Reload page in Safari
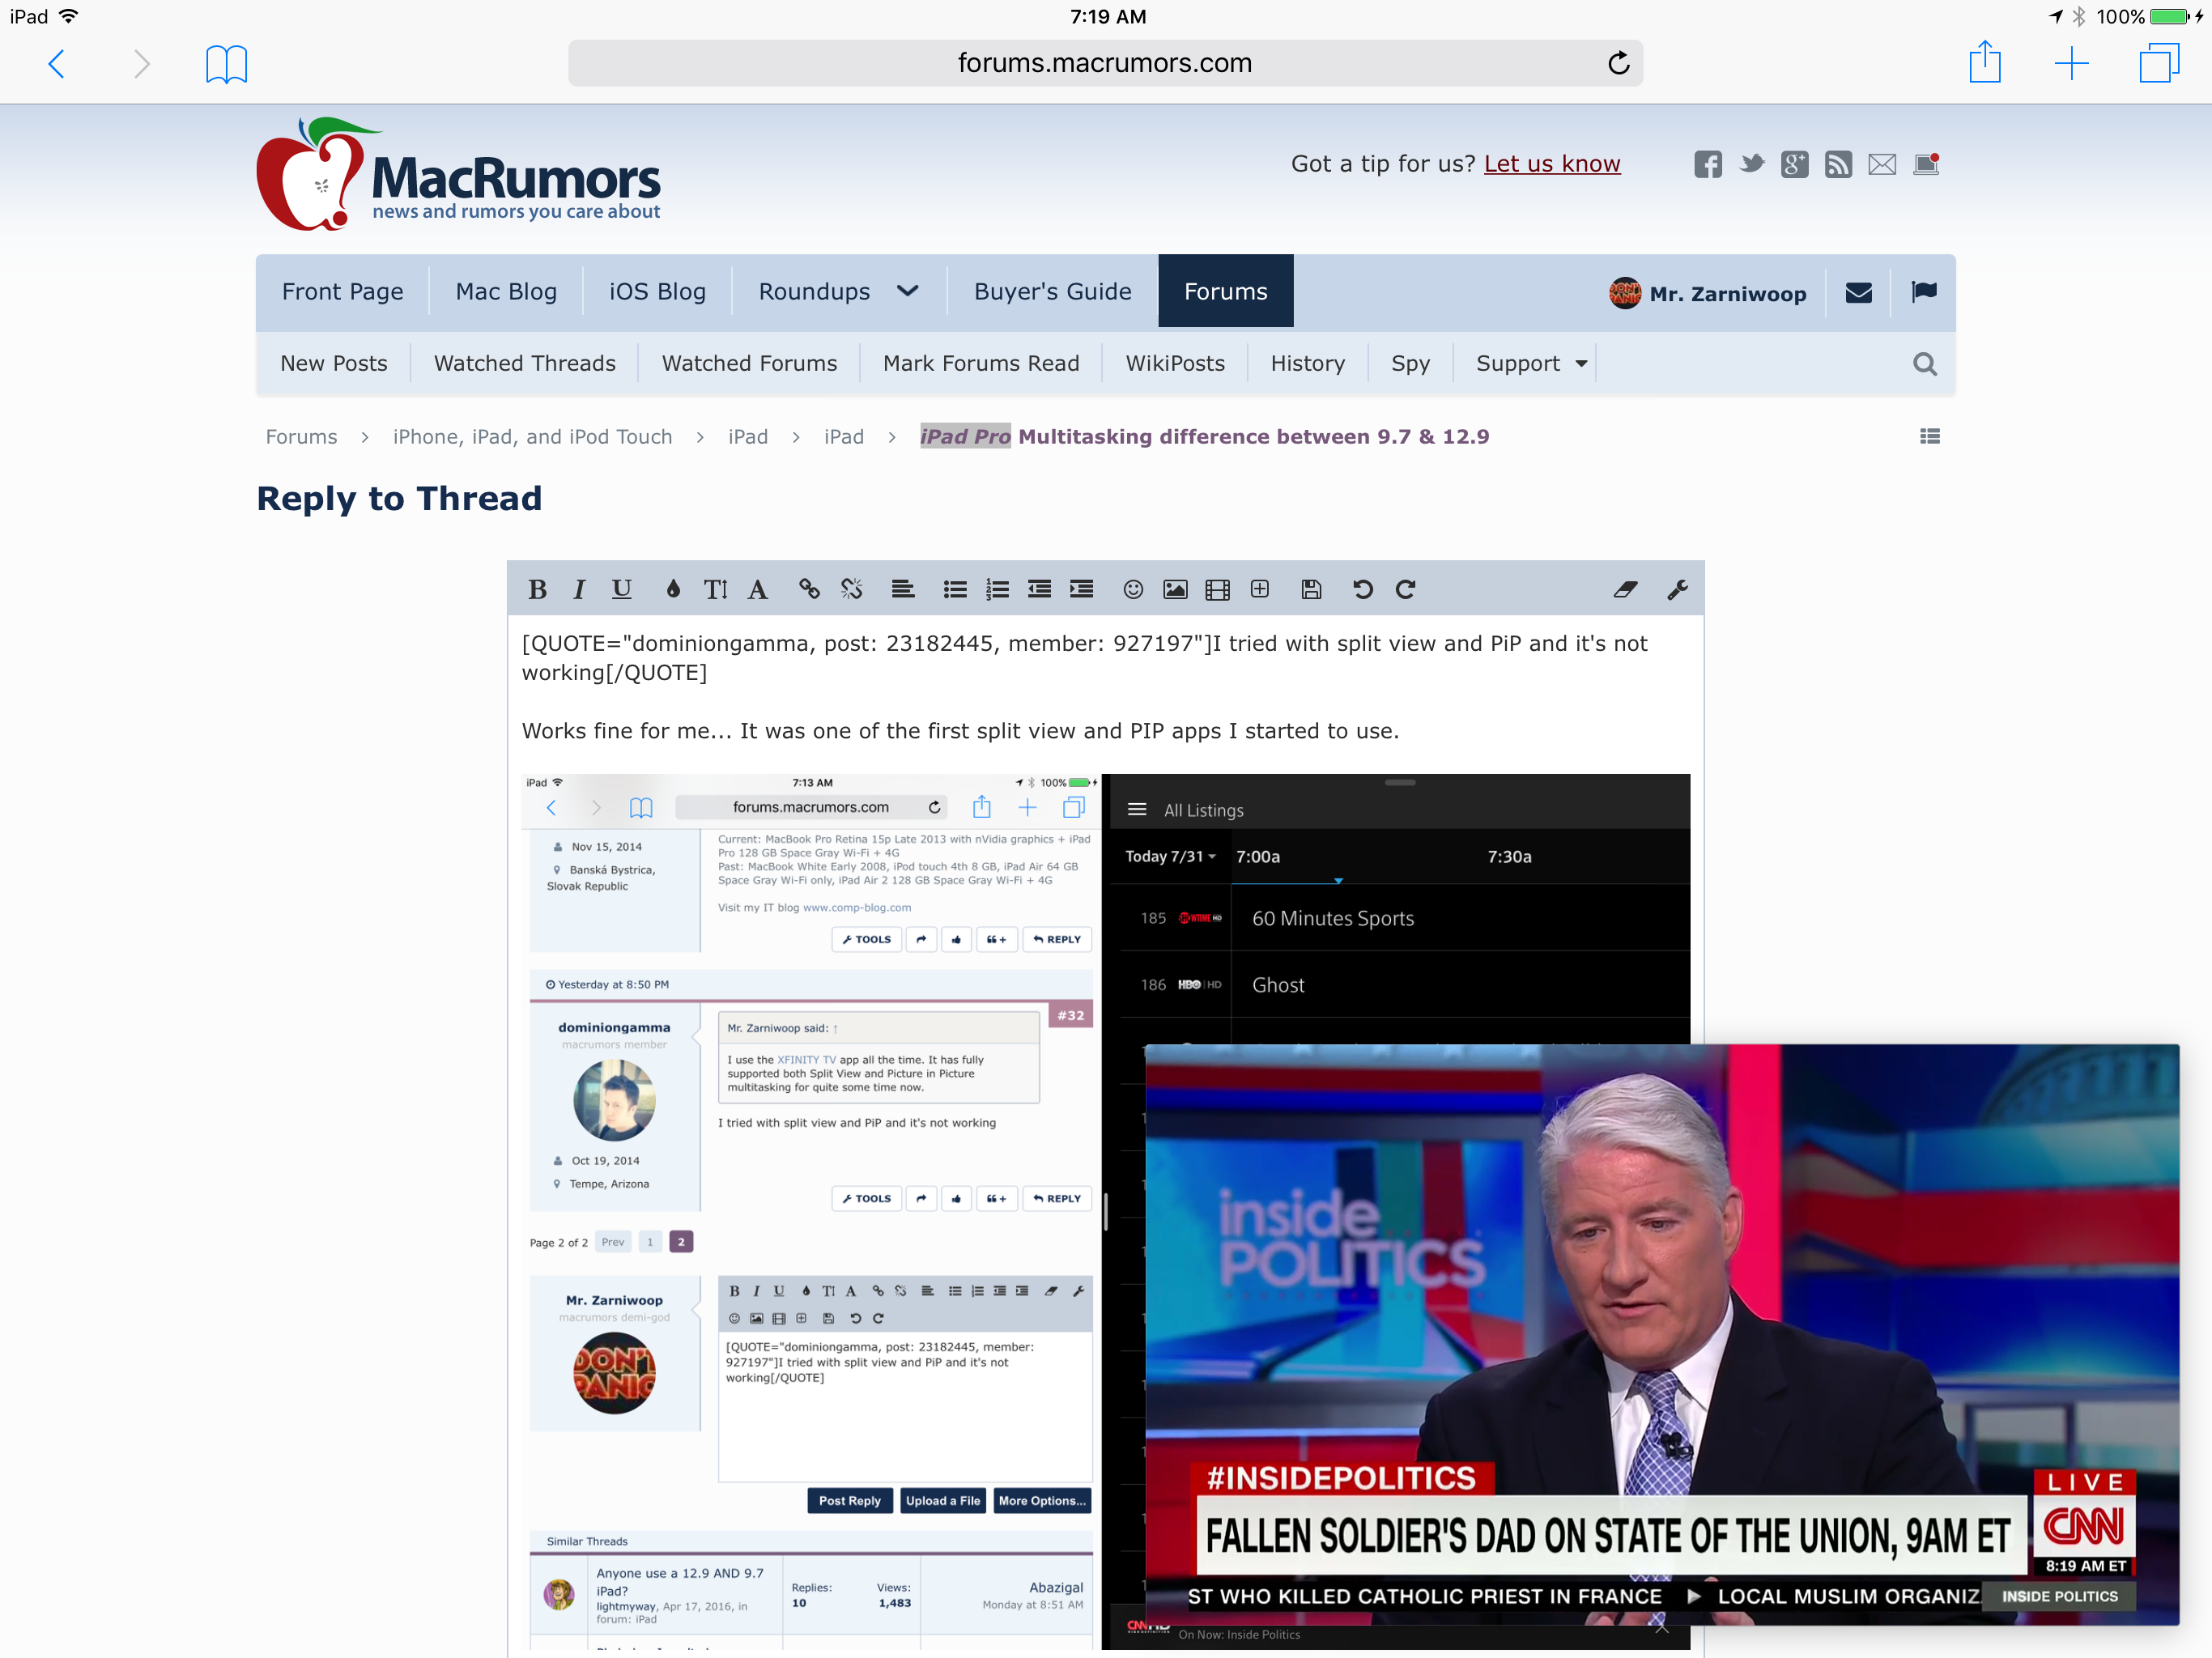The width and height of the screenshot is (2212, 1658). pyautogui.click(x=1619, y=63)
